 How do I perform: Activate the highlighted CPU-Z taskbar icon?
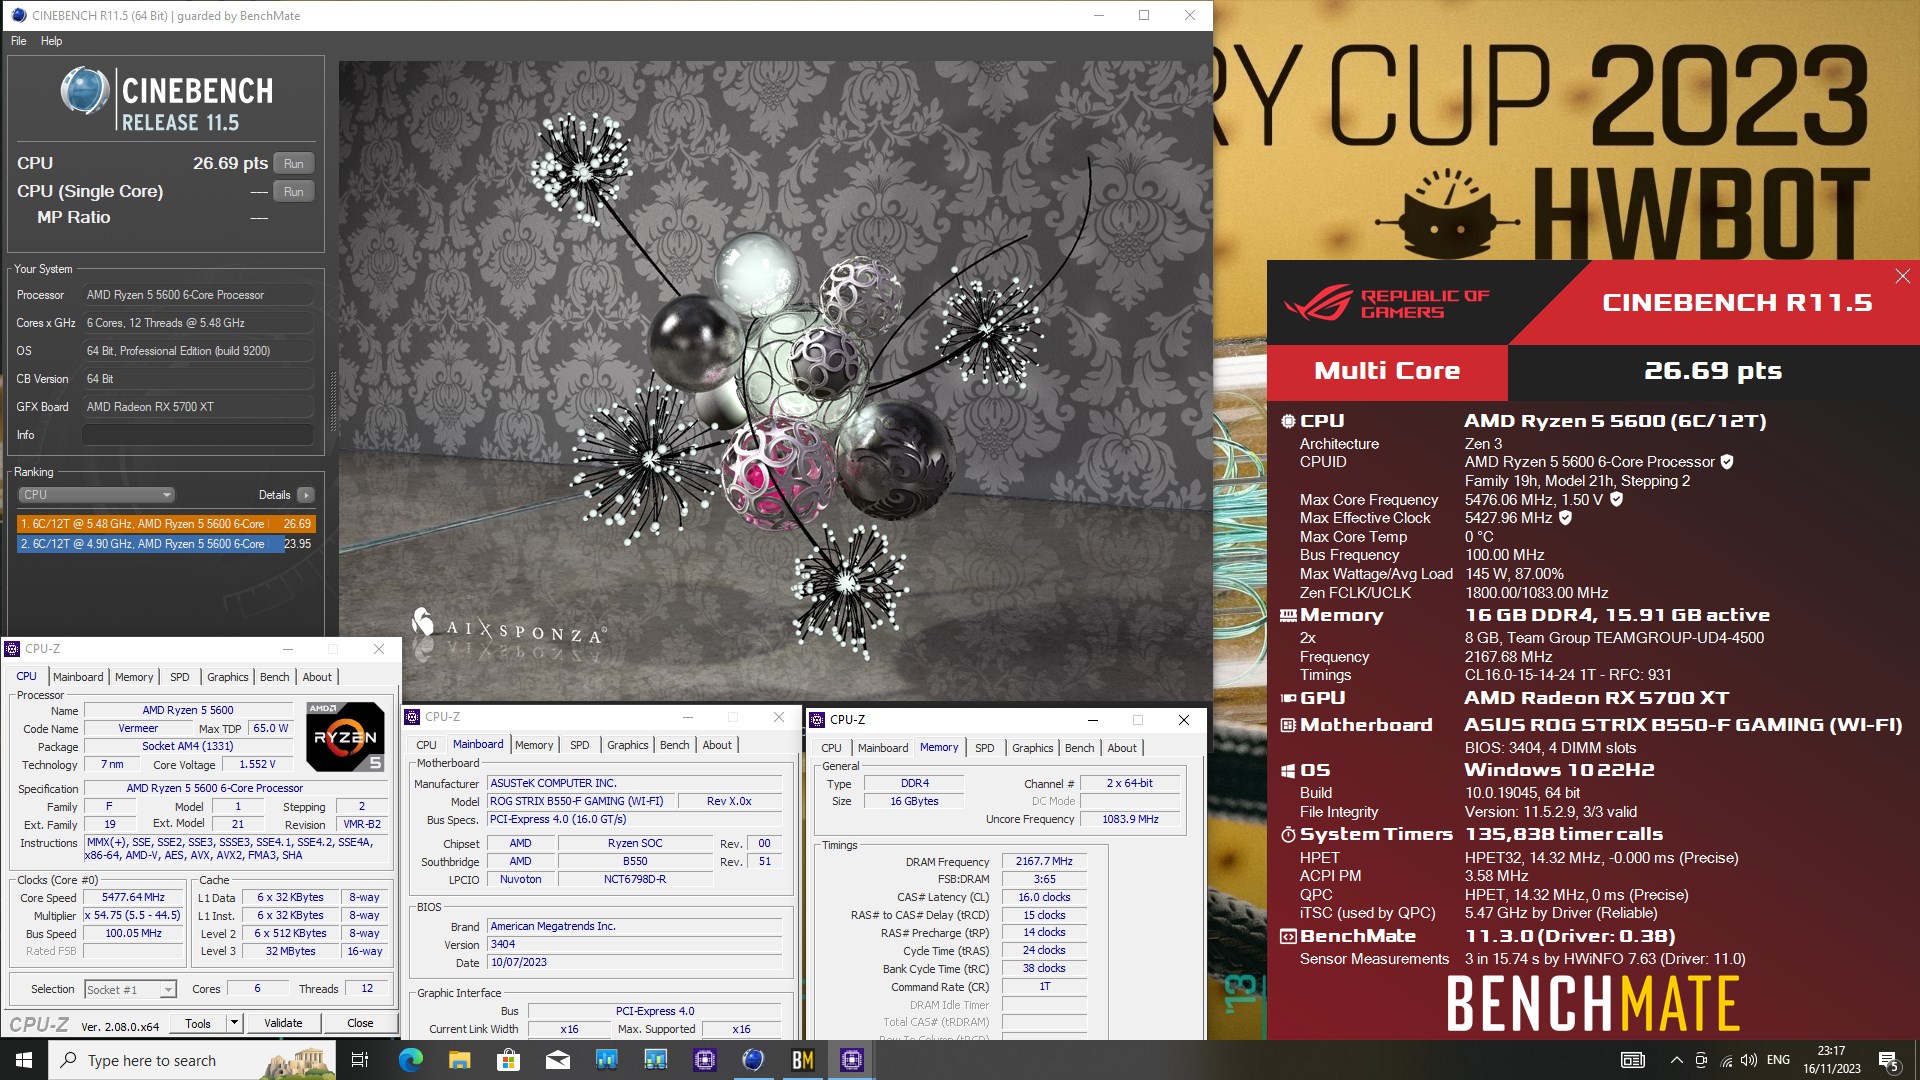click(x=852, y=1060)
